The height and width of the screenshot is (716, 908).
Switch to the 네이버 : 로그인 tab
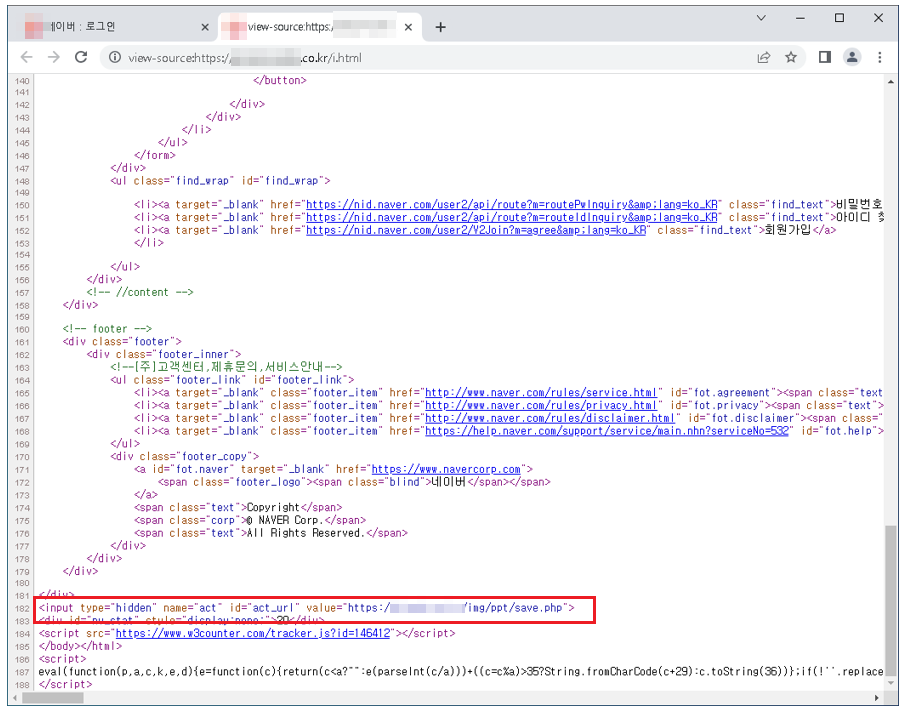click(x=116, y=27)
